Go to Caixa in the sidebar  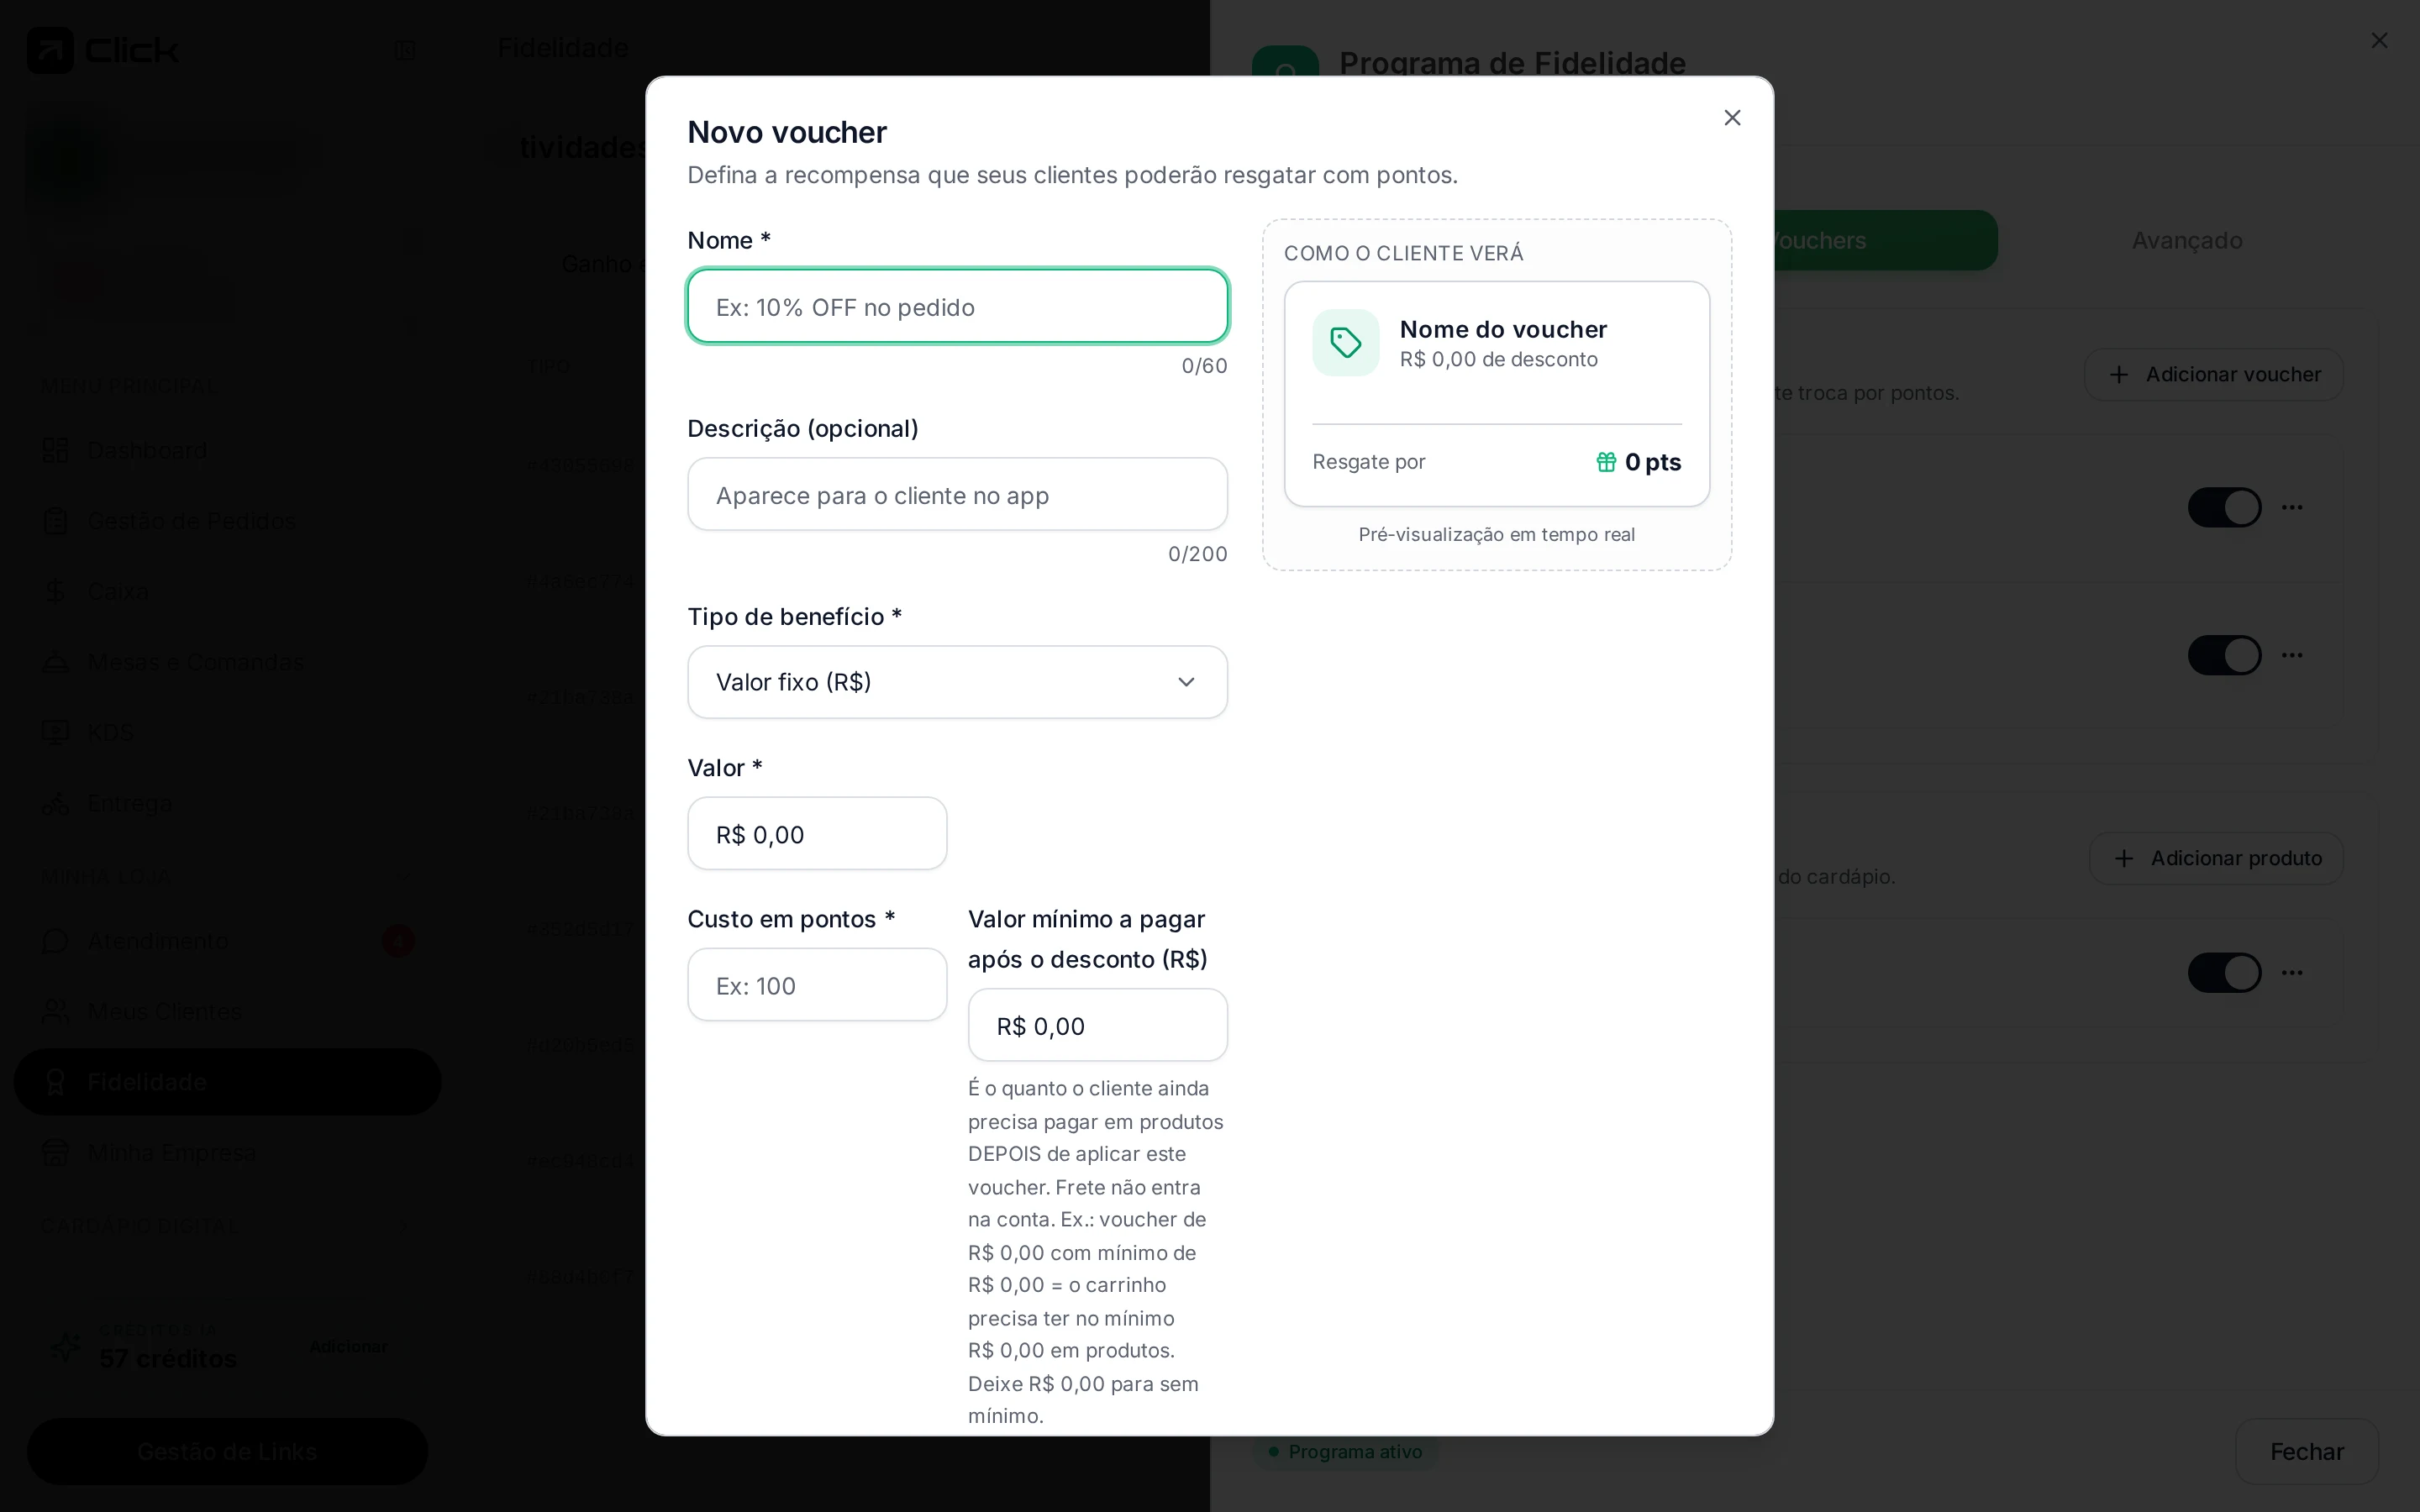pos(228,592)
